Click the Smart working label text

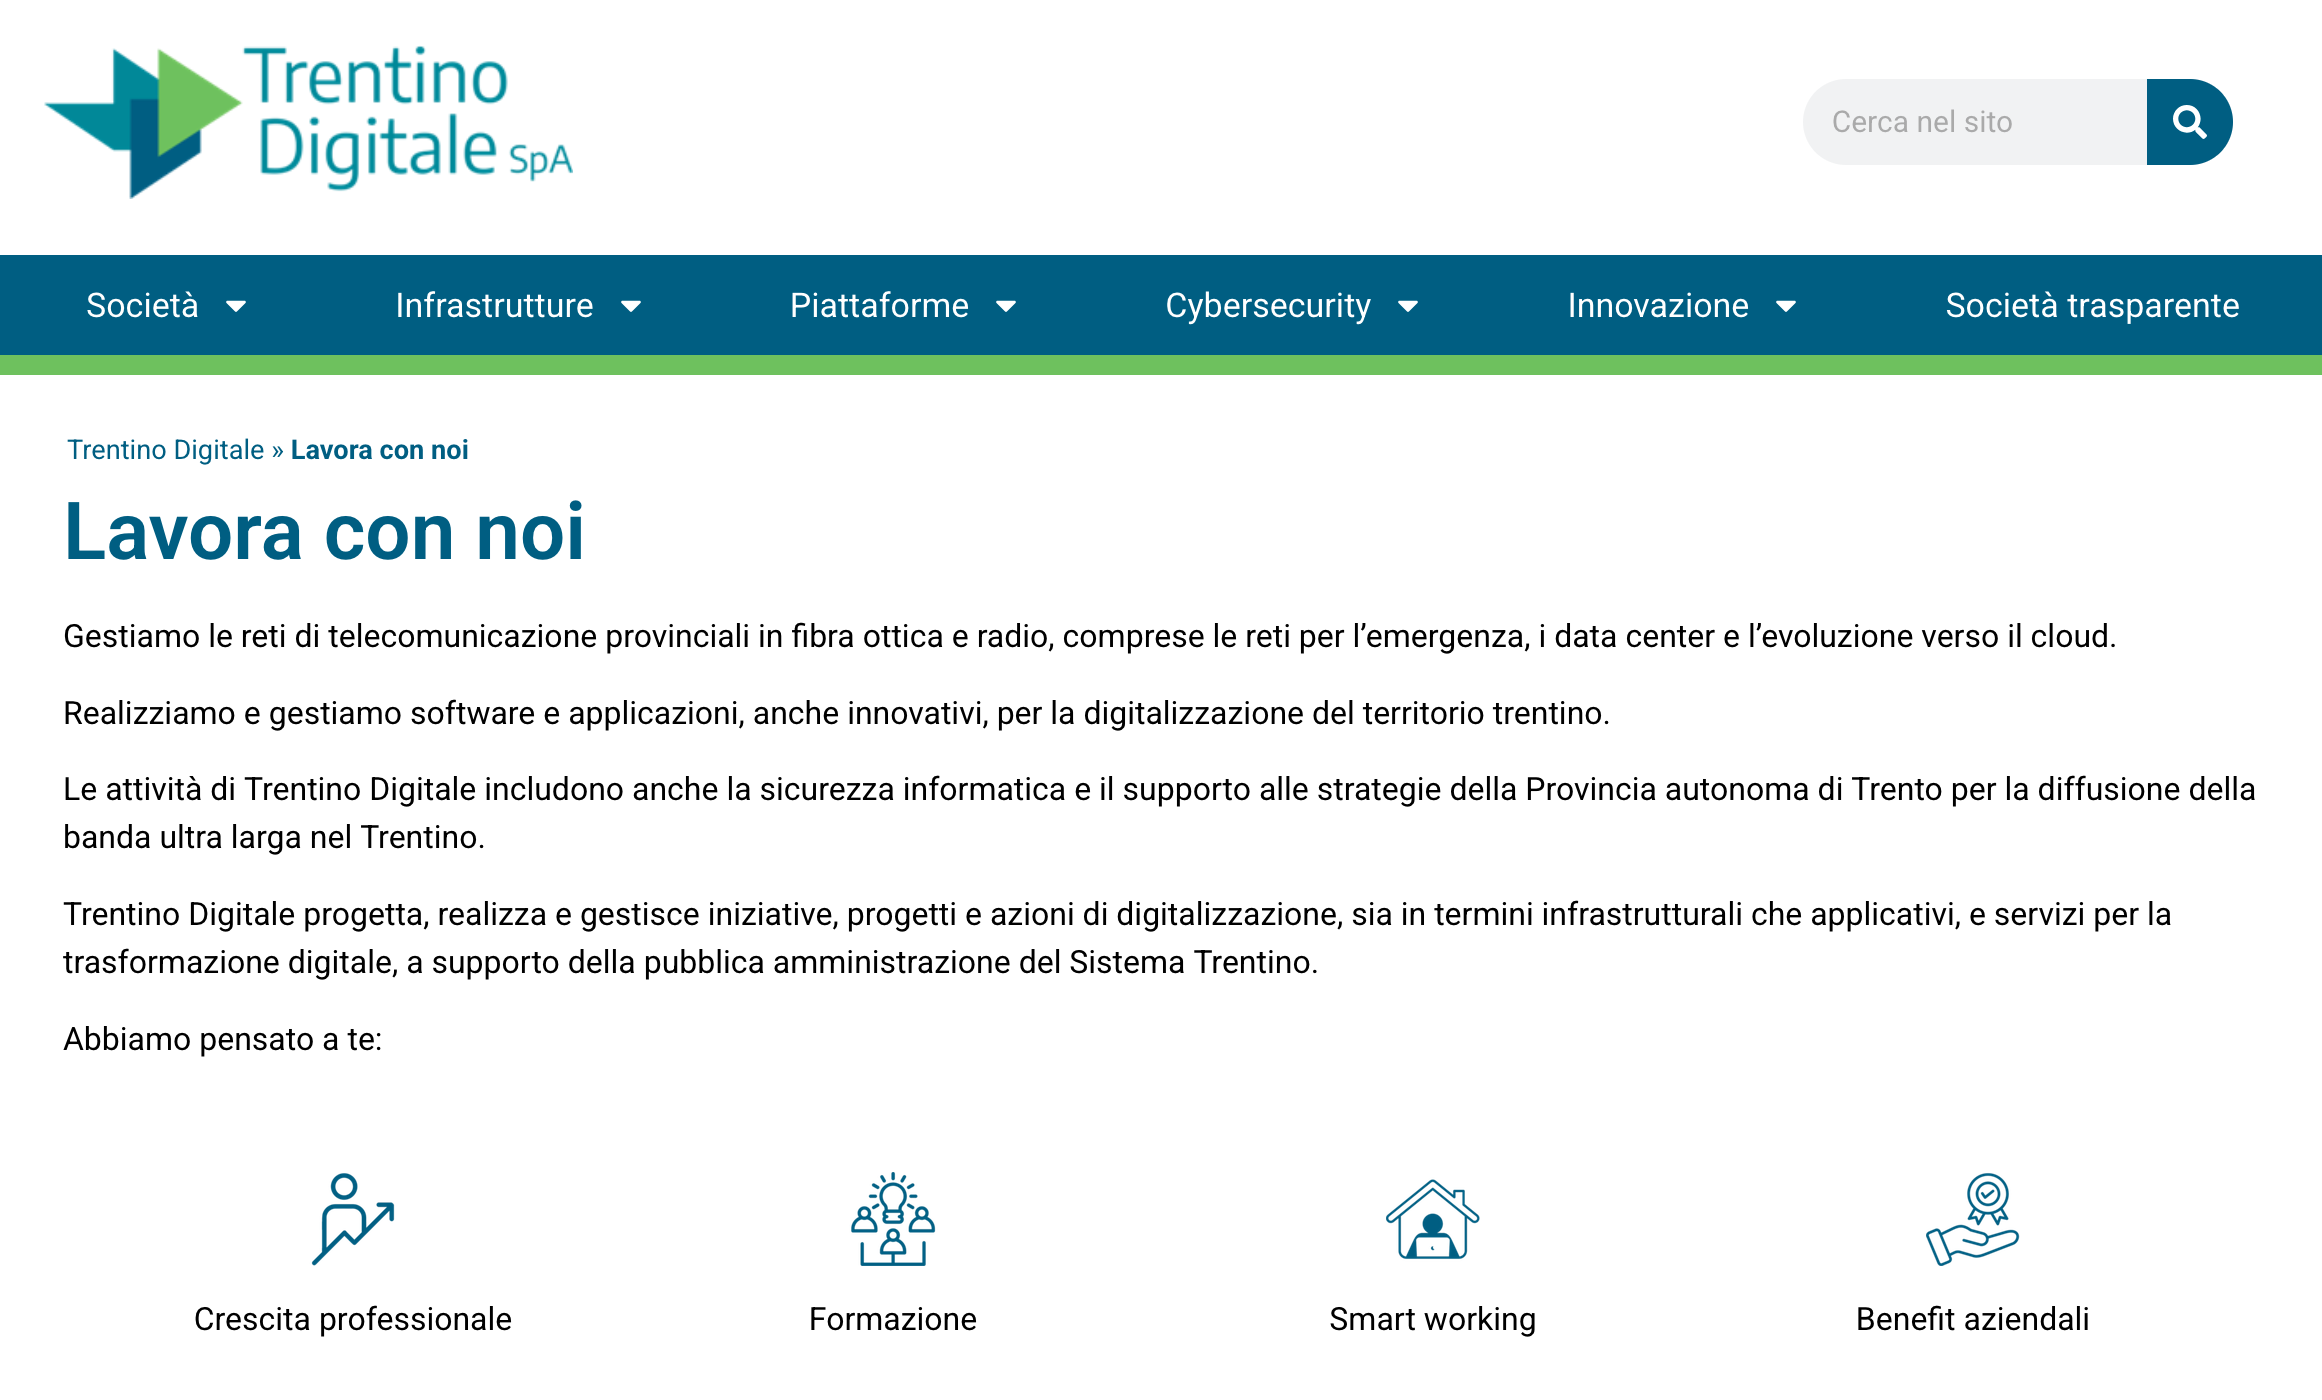tap(1433, 1319)
